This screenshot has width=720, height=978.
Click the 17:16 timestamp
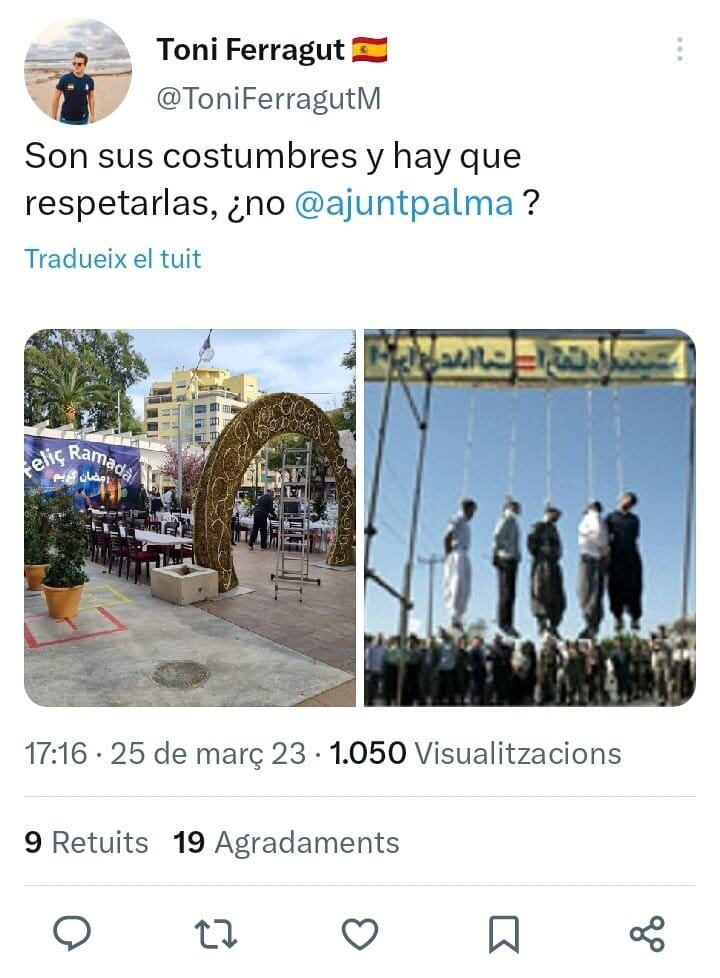tap(56, 753)
